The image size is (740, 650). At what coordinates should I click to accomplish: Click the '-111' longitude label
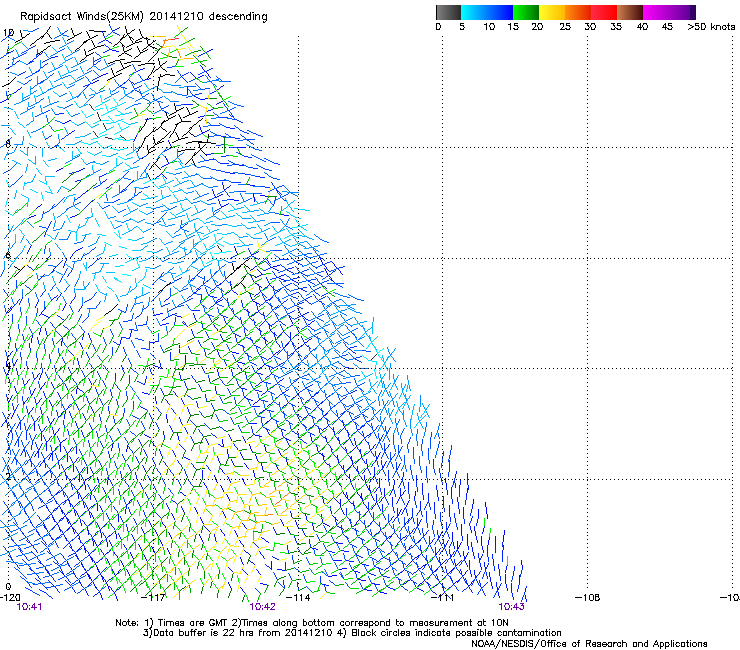[443, 598]
